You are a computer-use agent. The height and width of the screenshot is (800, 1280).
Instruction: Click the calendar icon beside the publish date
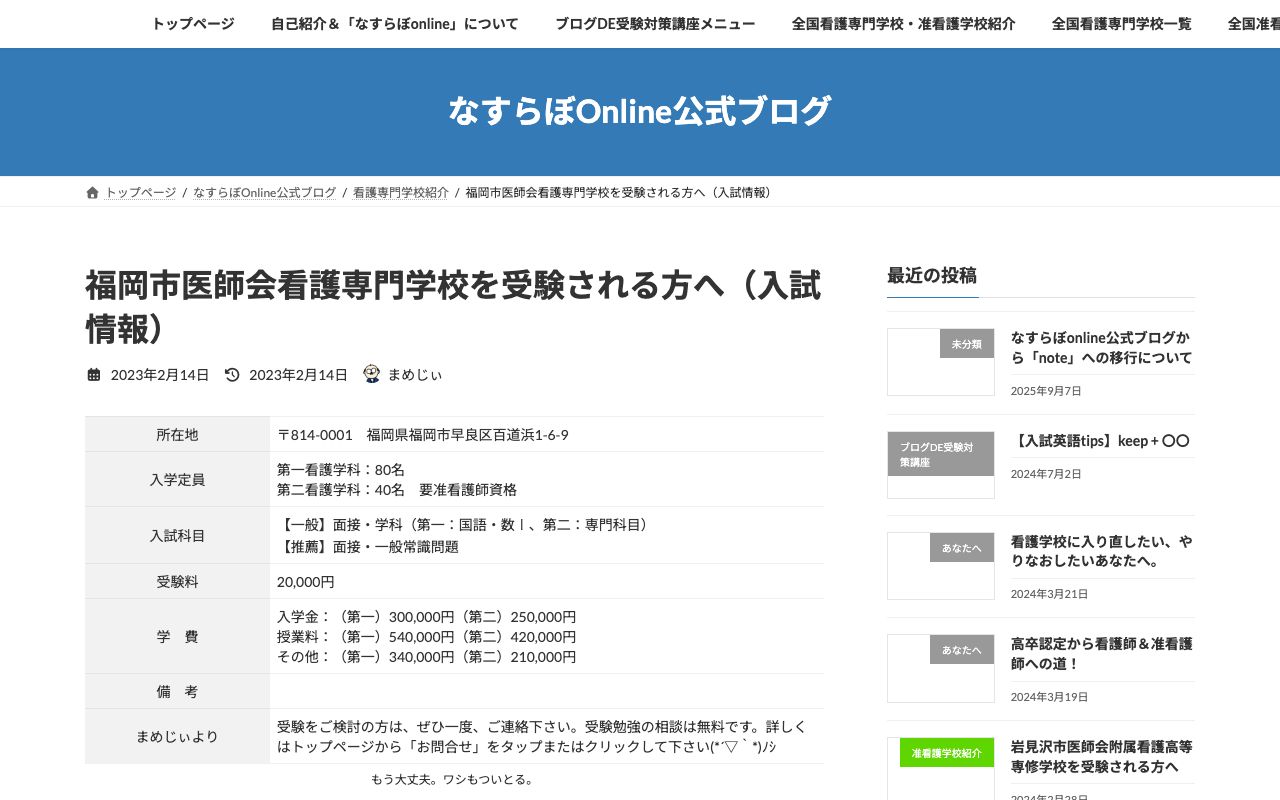(x=95, y=375)
